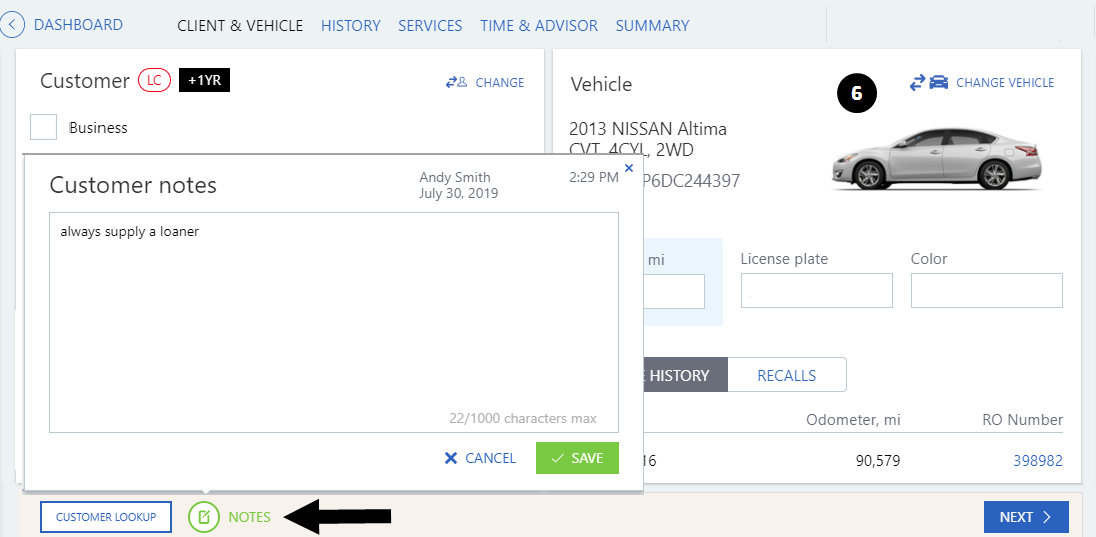Open the Summary tab

(x=652, y=25)
